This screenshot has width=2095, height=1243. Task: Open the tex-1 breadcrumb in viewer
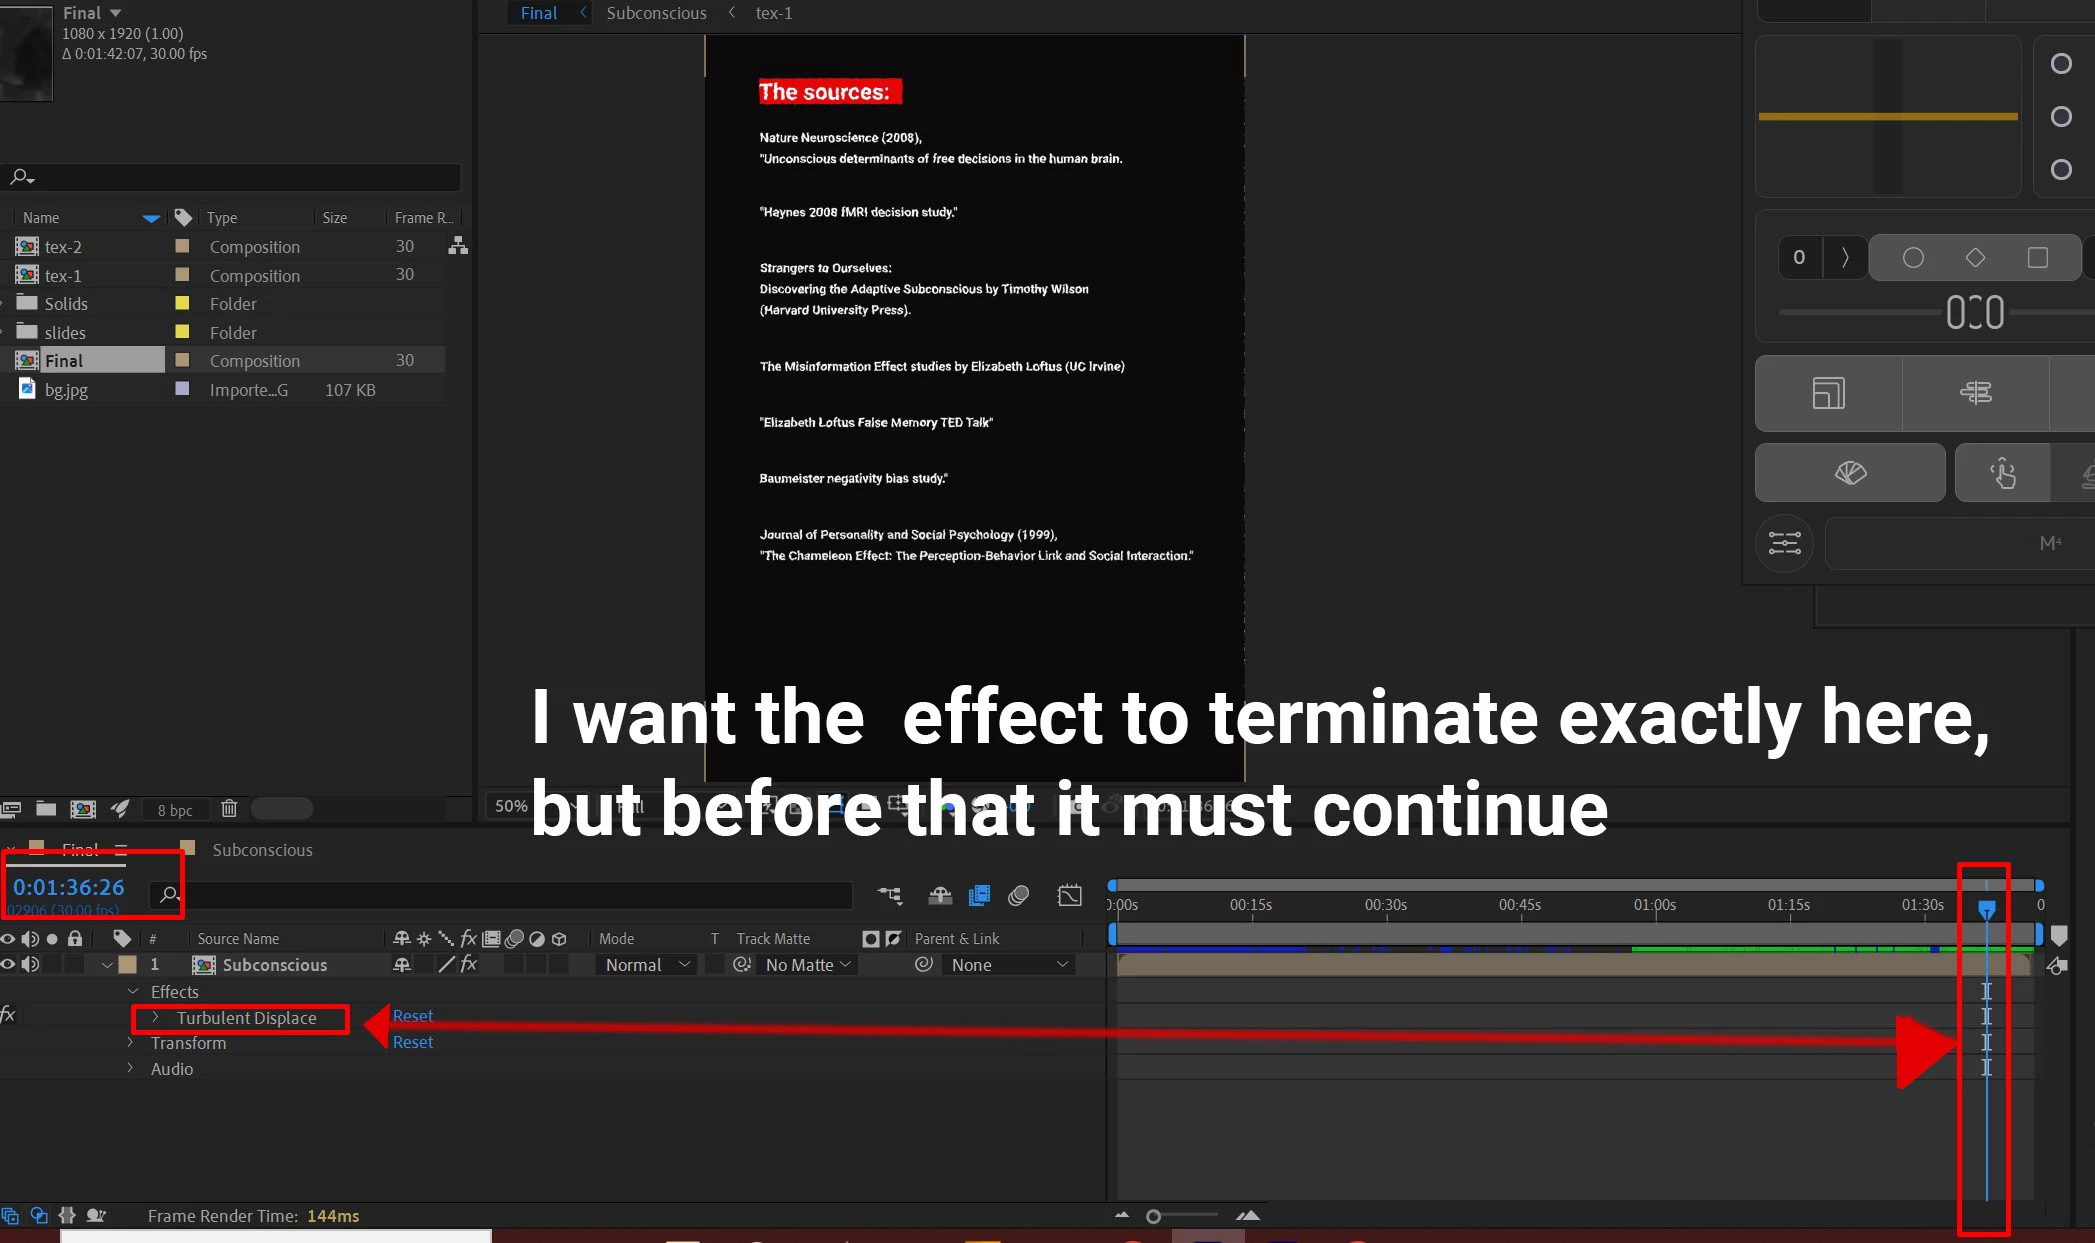click(773, 13)
